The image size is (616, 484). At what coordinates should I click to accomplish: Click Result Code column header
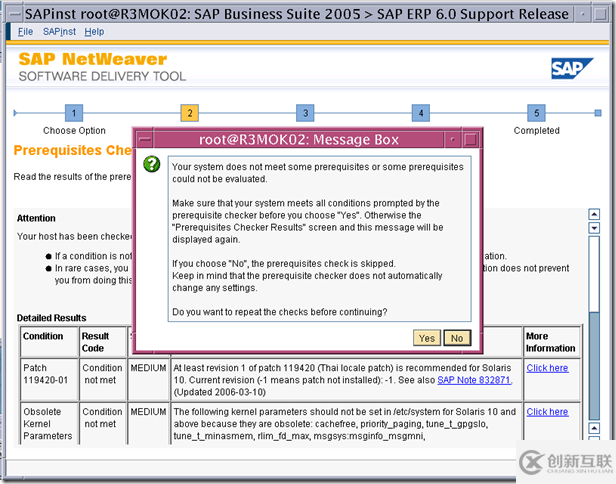[103, 342]
